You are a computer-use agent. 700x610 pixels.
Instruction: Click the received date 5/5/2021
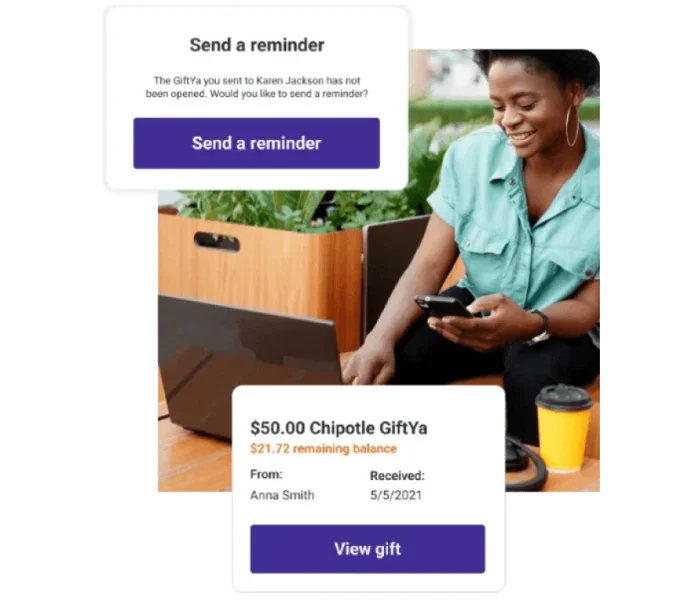coord(396,495)
